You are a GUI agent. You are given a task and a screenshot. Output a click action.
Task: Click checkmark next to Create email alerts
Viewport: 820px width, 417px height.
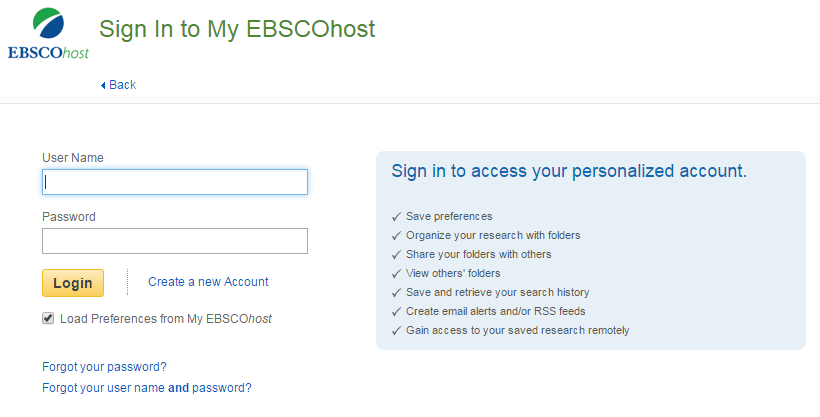(x=397, y=312)
